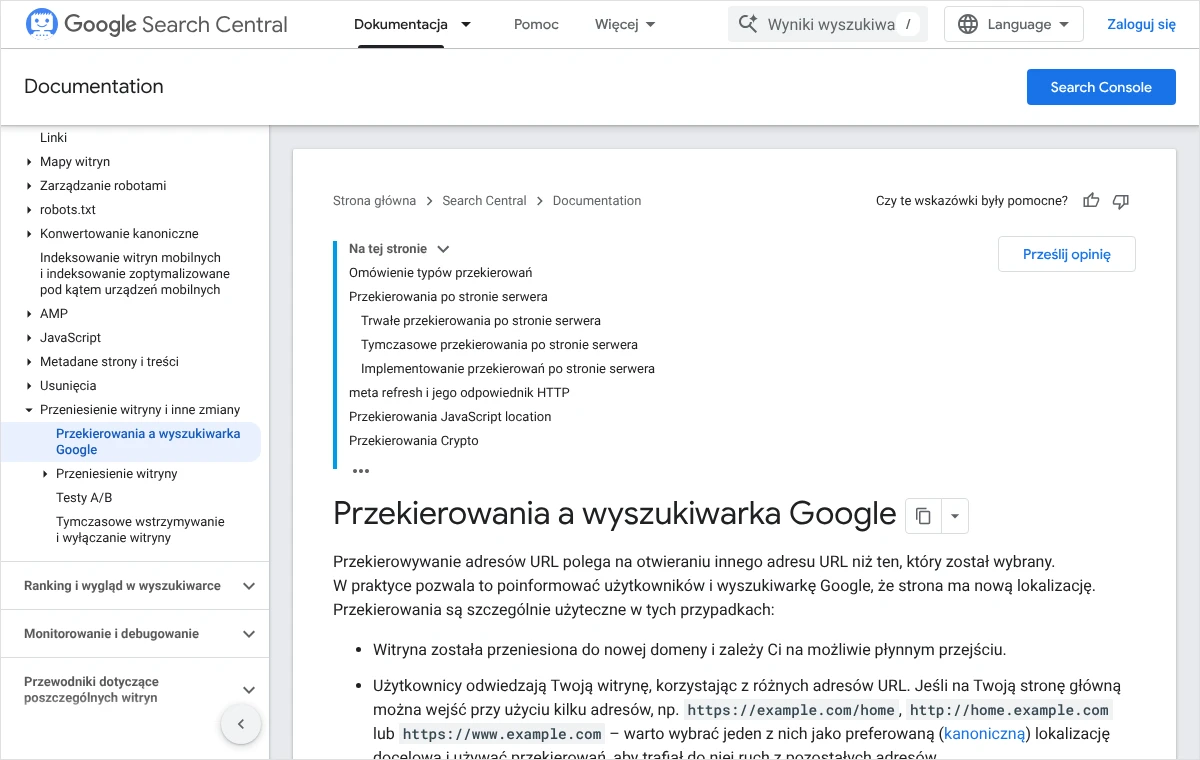Click the three dots under the page contents list
Screen dimensions: 1200x760
(x=361, y=470)
